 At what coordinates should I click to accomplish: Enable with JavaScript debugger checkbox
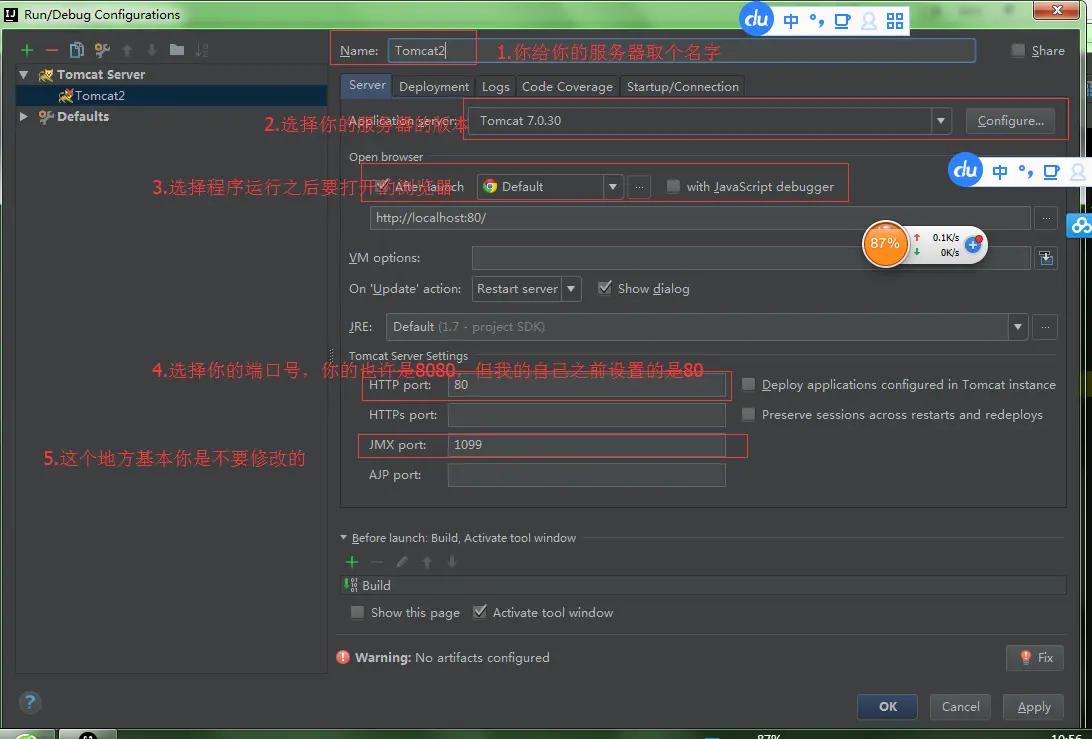click(673, 186)
